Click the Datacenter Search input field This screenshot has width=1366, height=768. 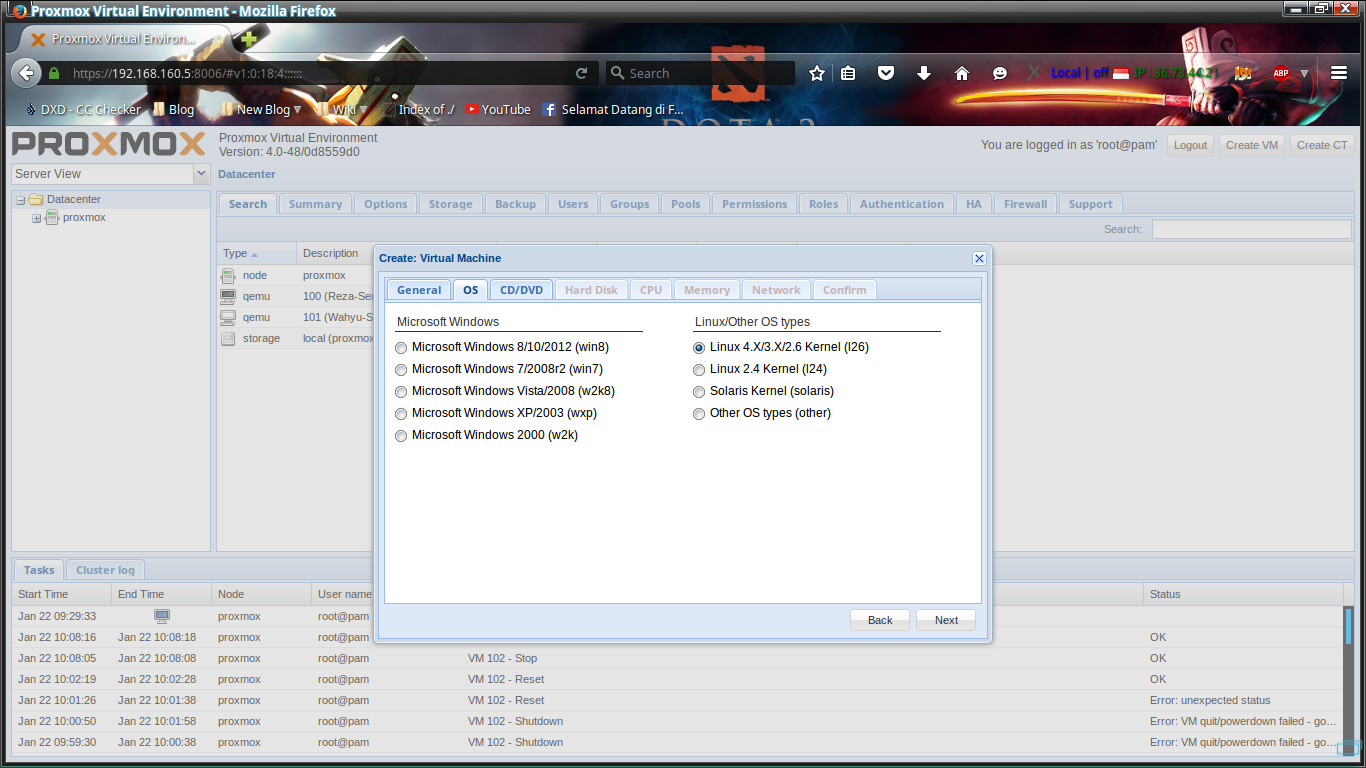(x=1251, y=229)
